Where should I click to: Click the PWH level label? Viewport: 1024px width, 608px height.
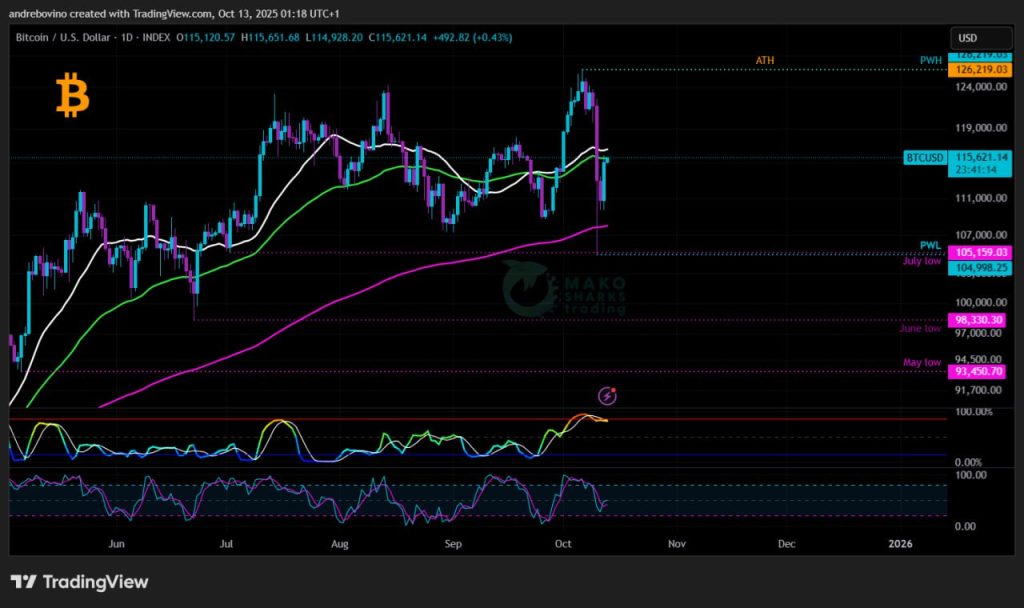pyautogui.click(x=931, y=60)
